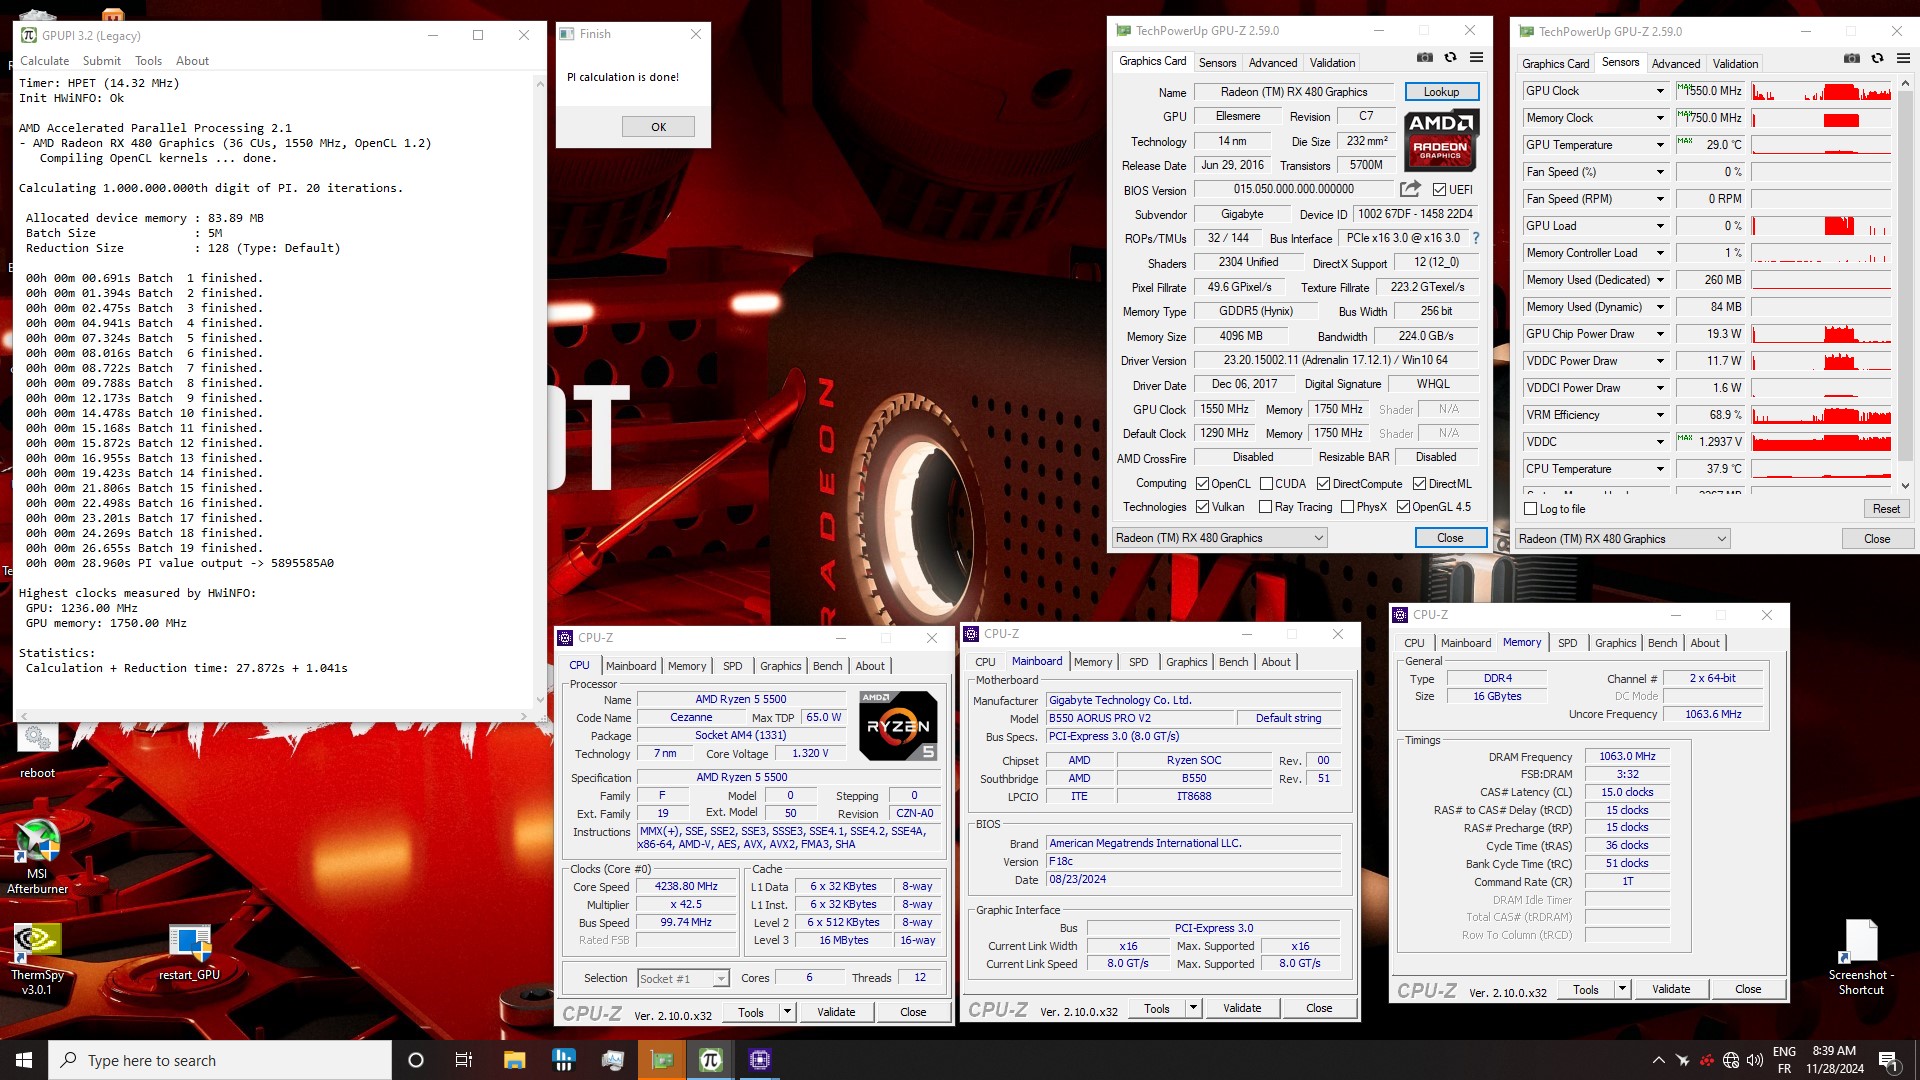The width and height of the screenshot is (1920, 1080).
Task: Toggle the Vulkan checkbox
Action: 1202,507
